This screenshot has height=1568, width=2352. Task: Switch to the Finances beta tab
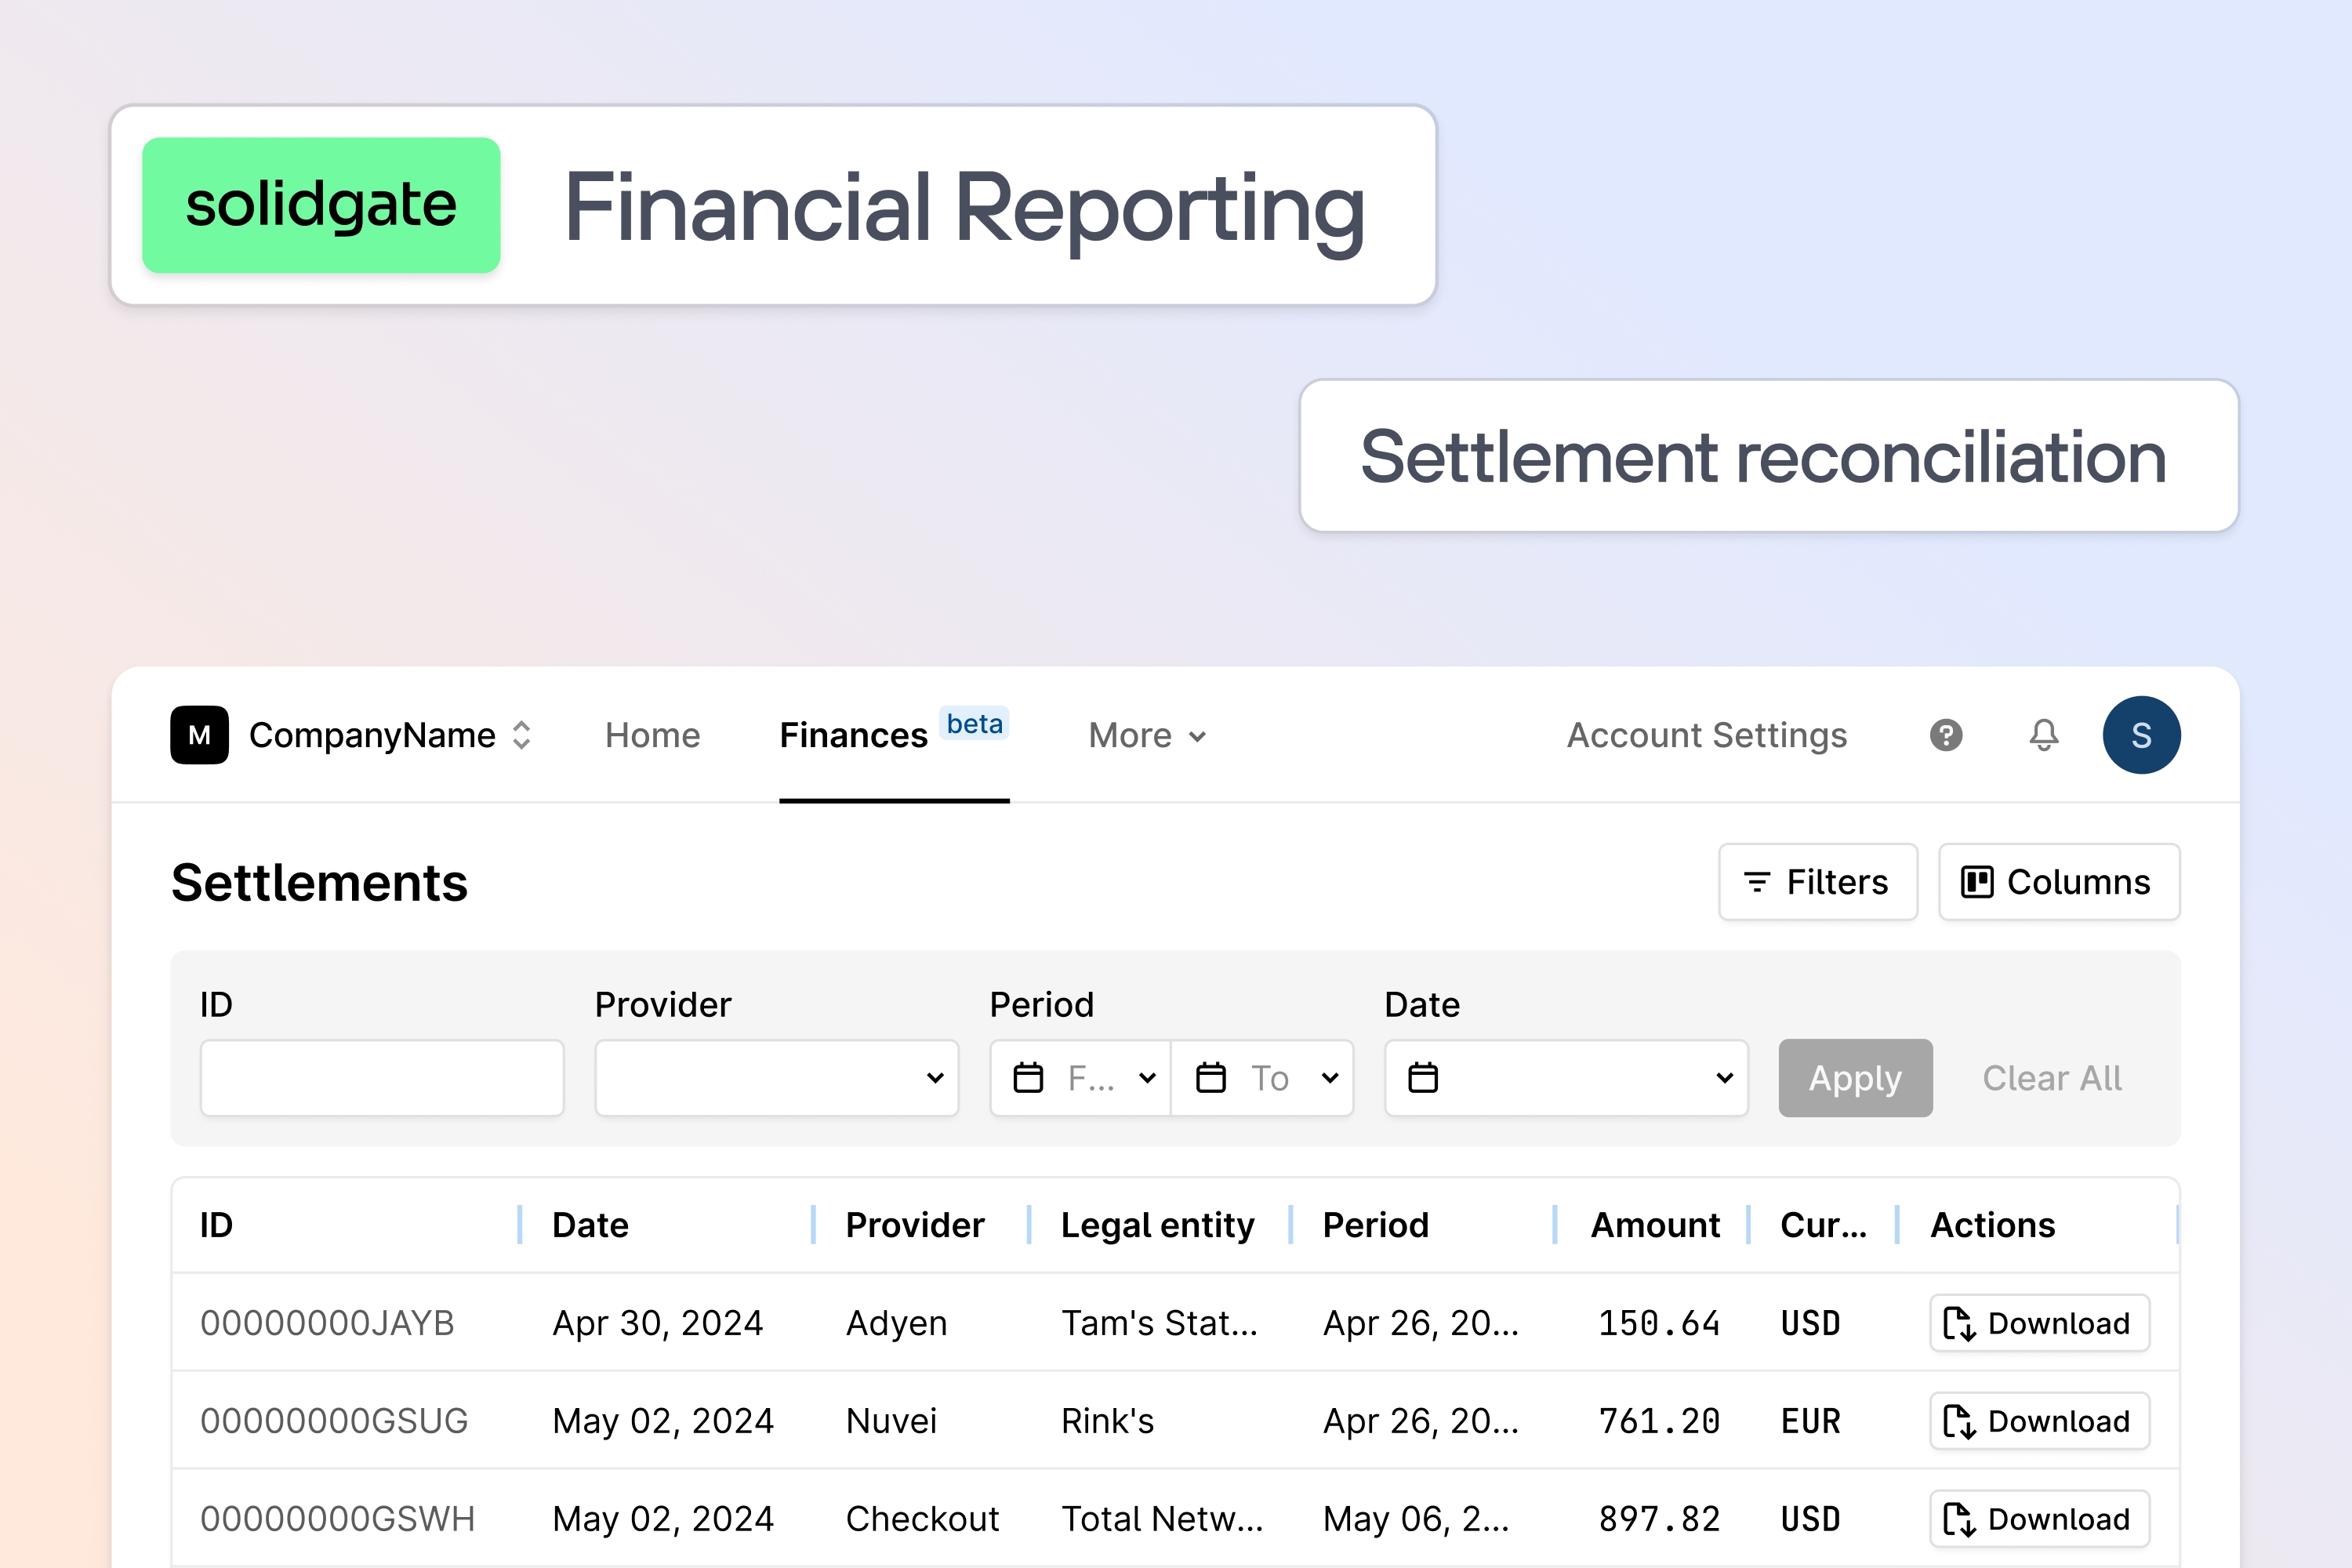(x=853, y=735)
